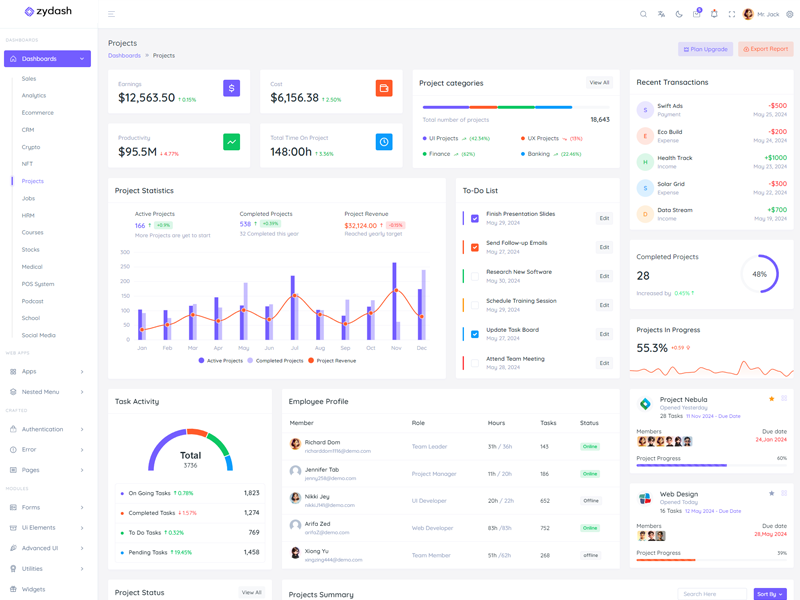Image resolution: width=800 pixels, height=600 pixels.
Task: Click the Export Report button
Action: tap(765, 49)
